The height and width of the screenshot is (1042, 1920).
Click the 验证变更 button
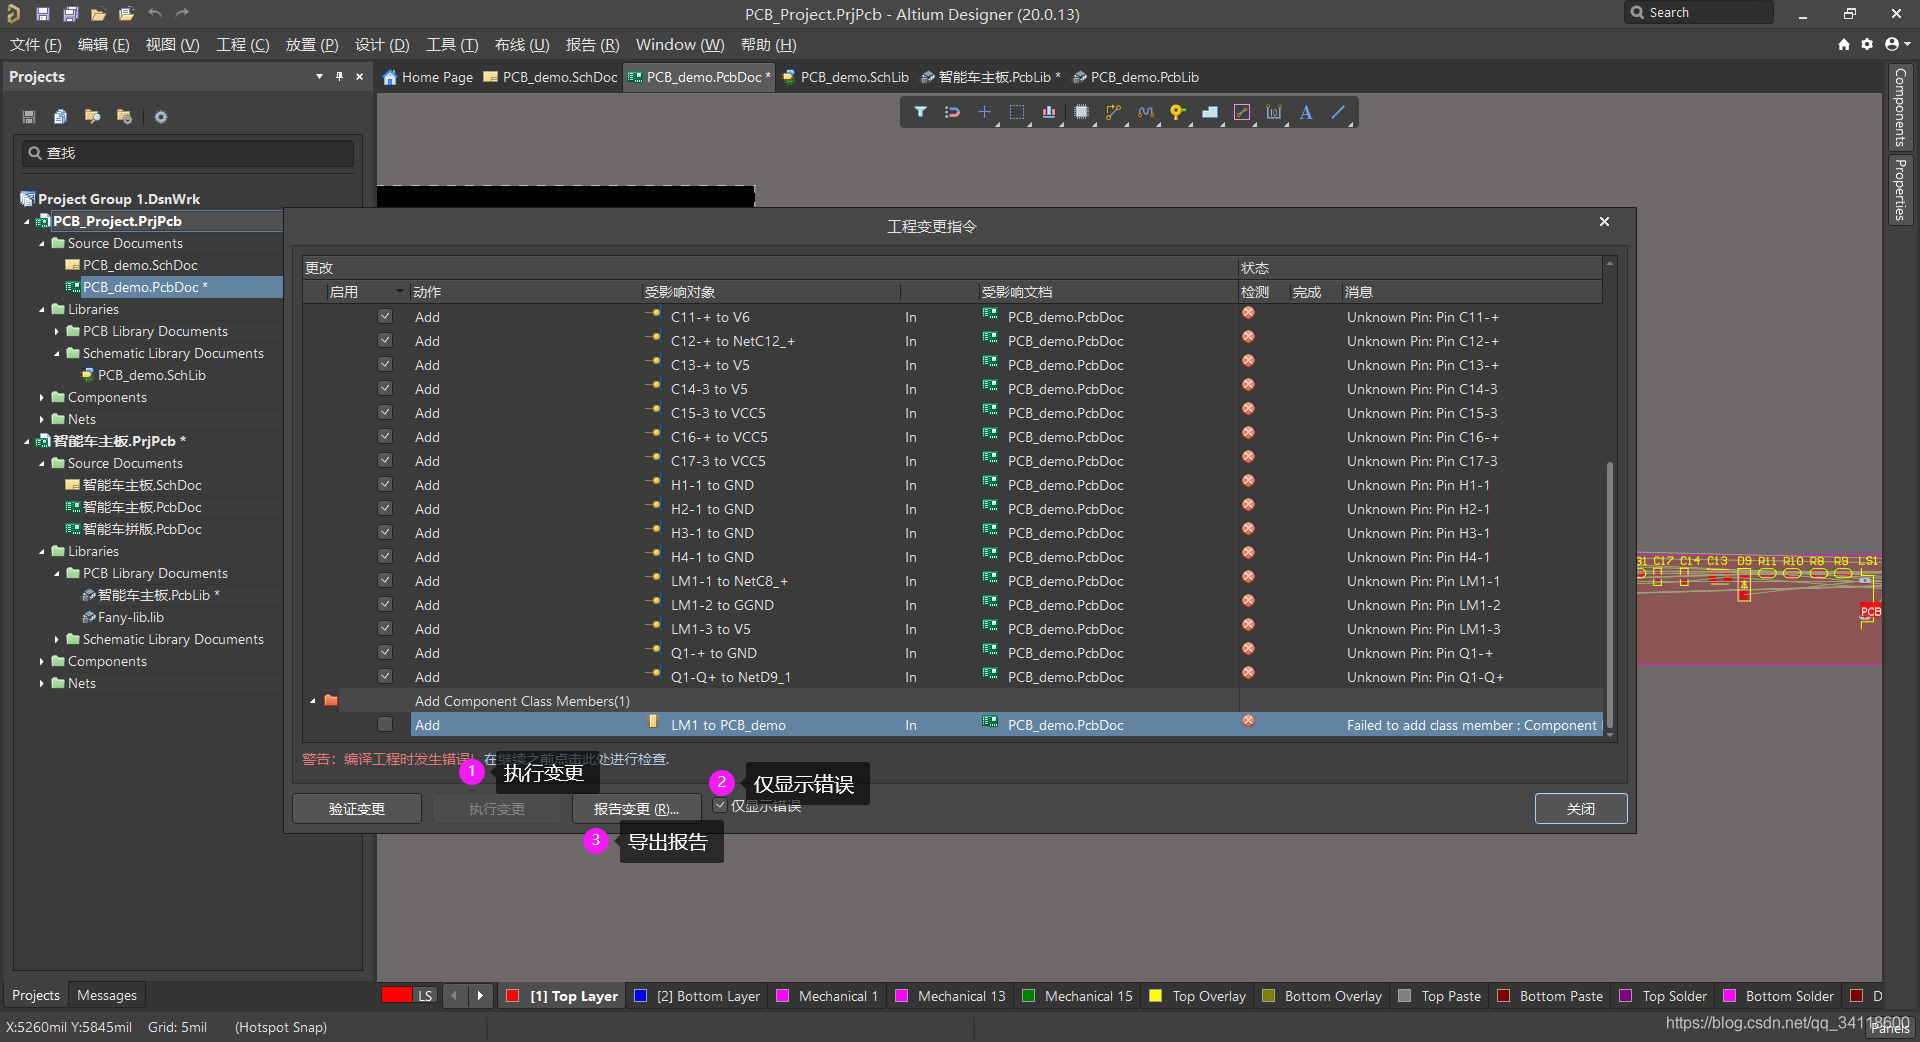pyautogui.click(x=357, y=808)
